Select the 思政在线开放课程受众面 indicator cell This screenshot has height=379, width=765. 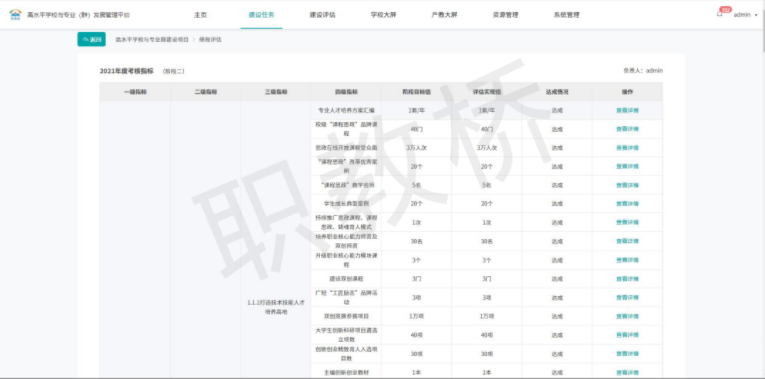pos(346,148)
